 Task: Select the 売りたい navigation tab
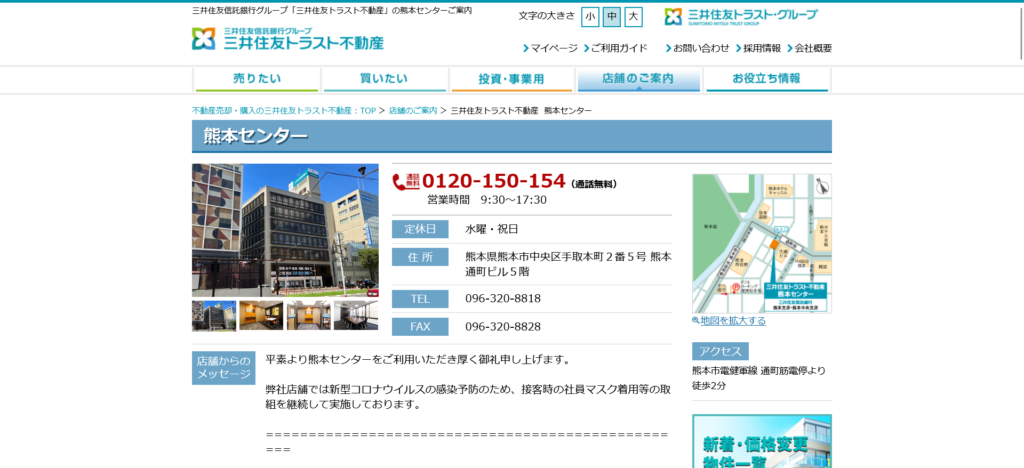click(x=257, y=80)
